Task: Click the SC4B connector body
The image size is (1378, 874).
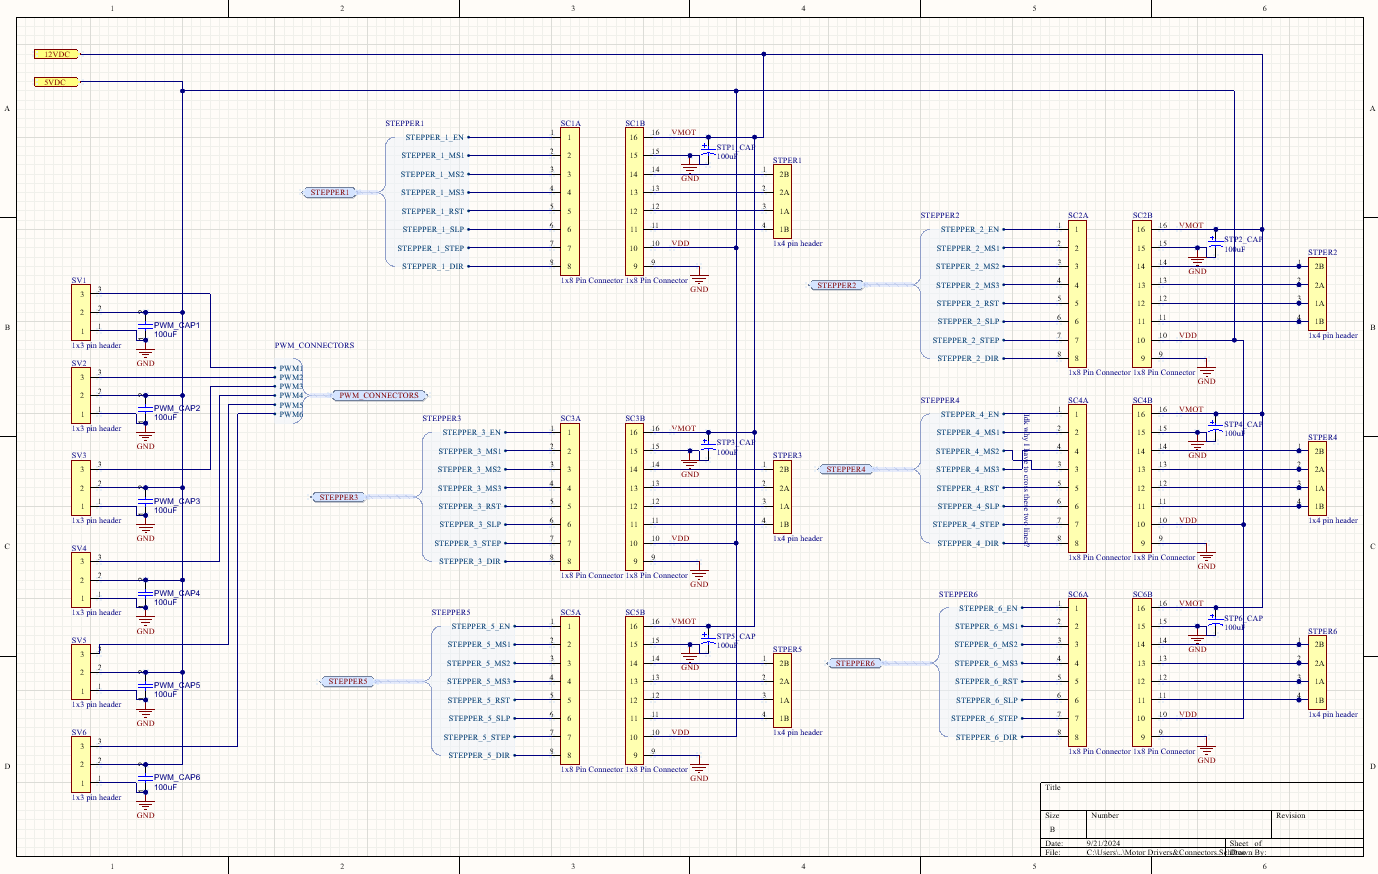Action: (1141, 479)
